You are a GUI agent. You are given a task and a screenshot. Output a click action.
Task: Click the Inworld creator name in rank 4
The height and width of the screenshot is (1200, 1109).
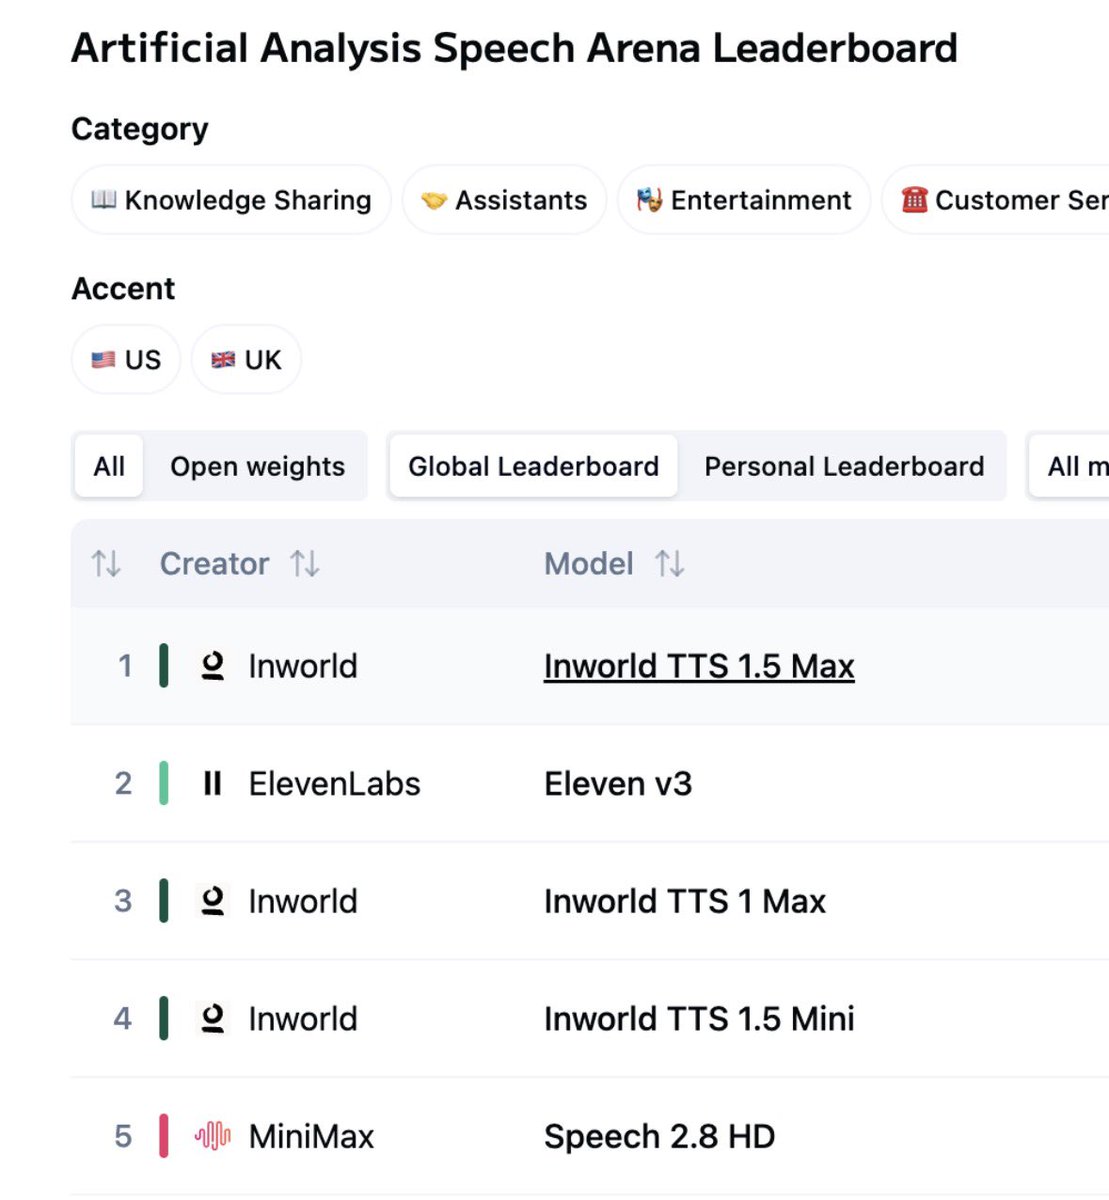[303, 1019]
